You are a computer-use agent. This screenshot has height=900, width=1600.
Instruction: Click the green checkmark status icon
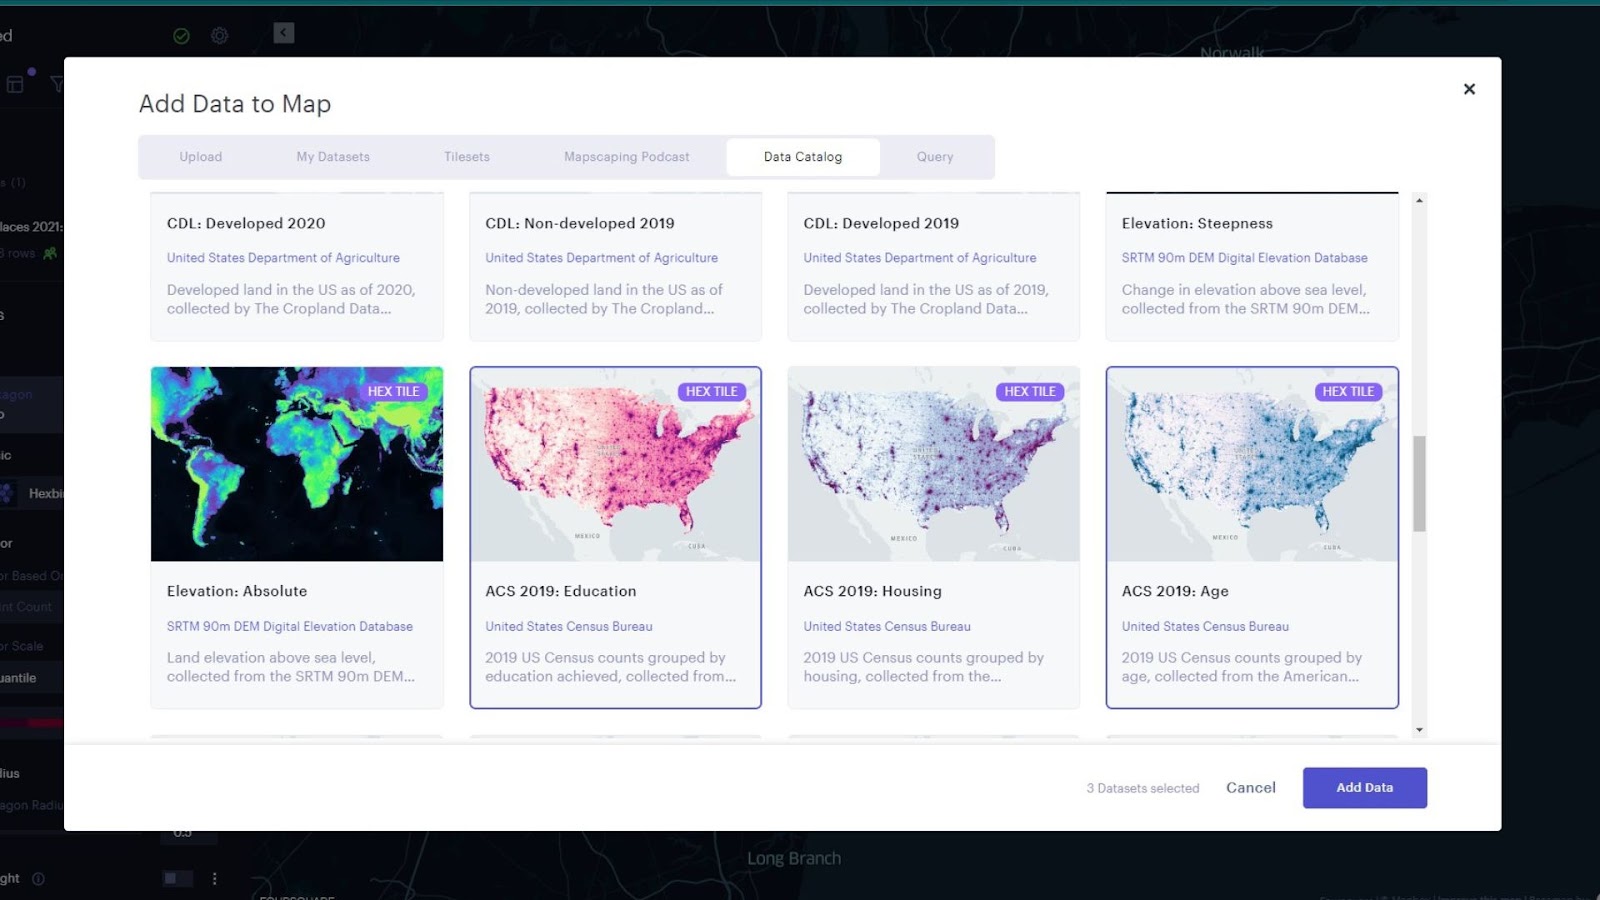[x=181, y=36]
